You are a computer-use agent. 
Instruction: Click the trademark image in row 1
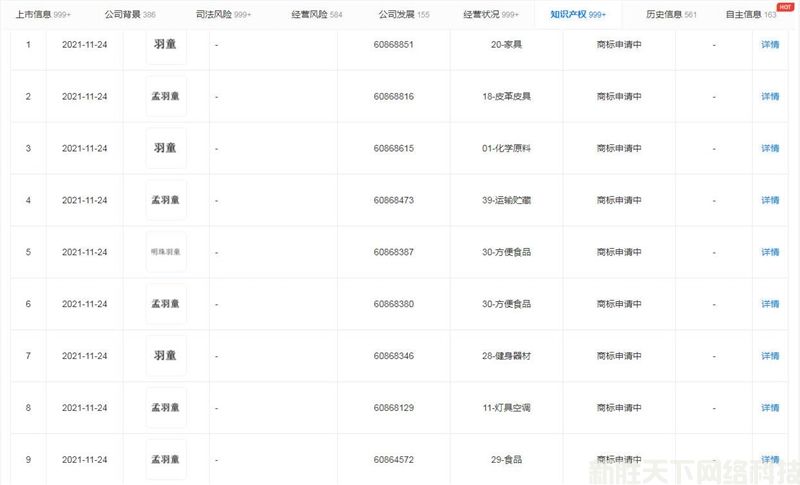pyautogui.click(x=166, y=45)
